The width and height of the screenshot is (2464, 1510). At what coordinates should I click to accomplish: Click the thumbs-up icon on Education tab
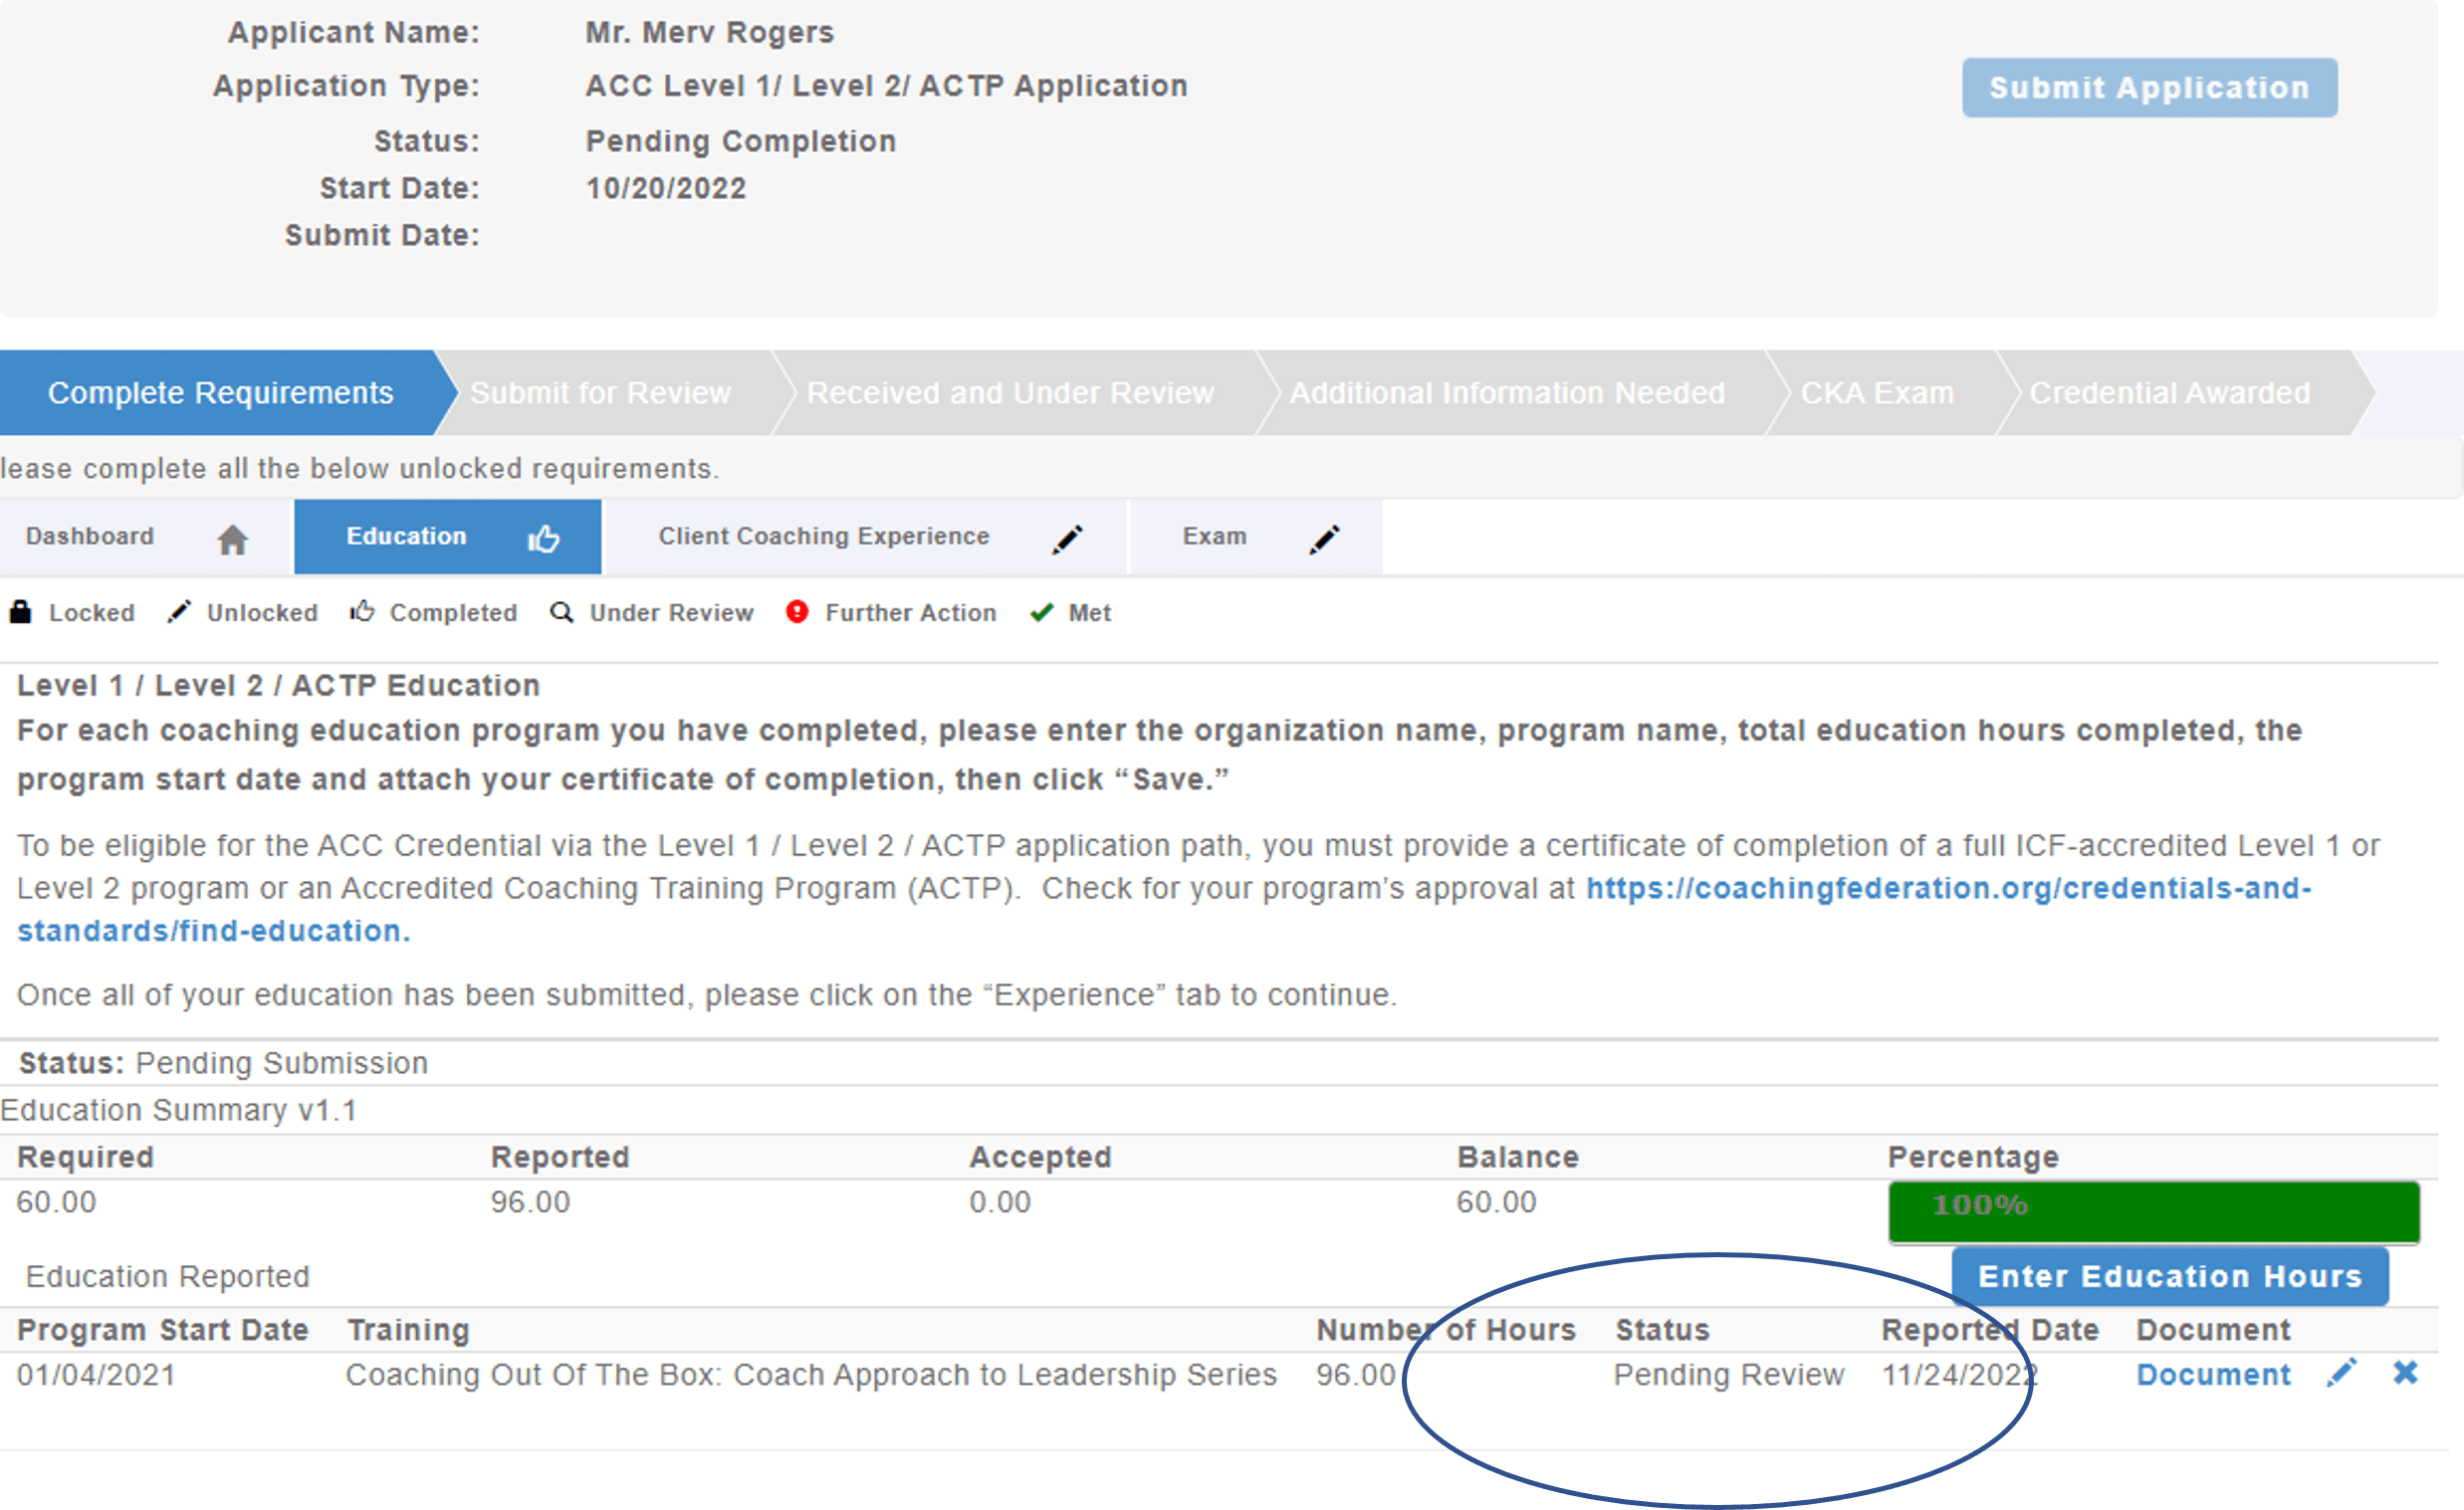coord(543,539)
